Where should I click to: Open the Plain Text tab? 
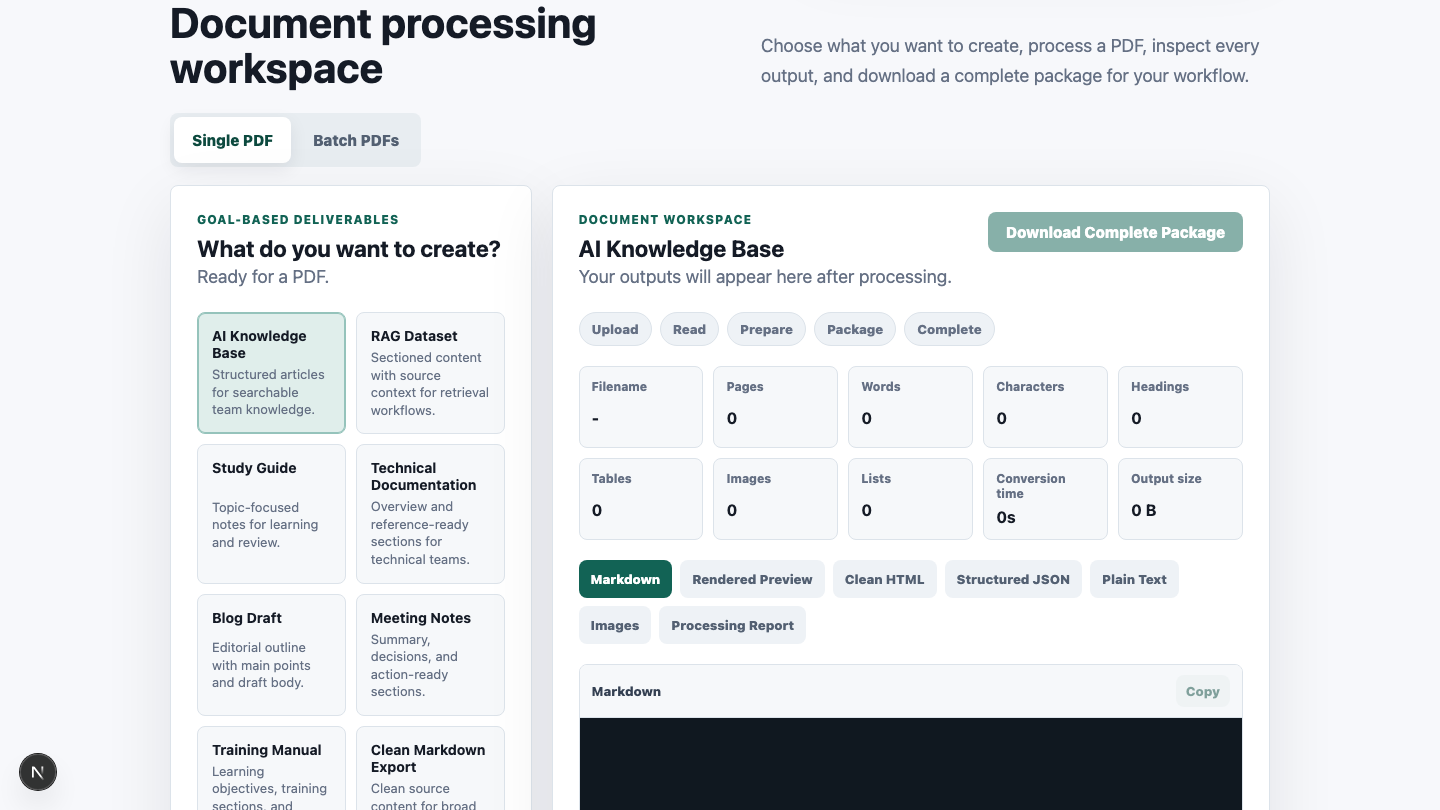(x=1134, y=579)
